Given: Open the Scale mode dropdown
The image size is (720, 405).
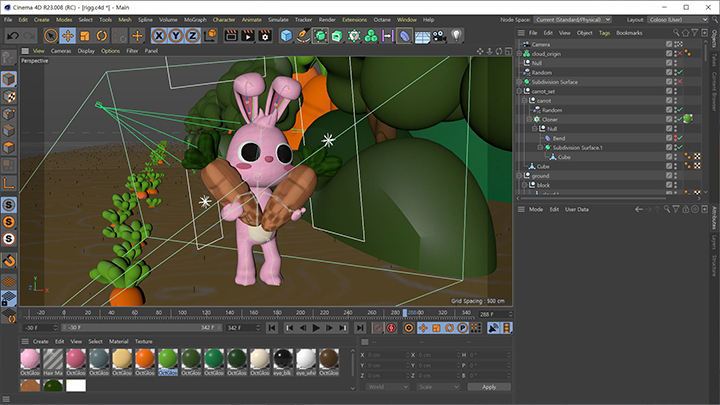Looking at the screenshot, I should [438, 387].
